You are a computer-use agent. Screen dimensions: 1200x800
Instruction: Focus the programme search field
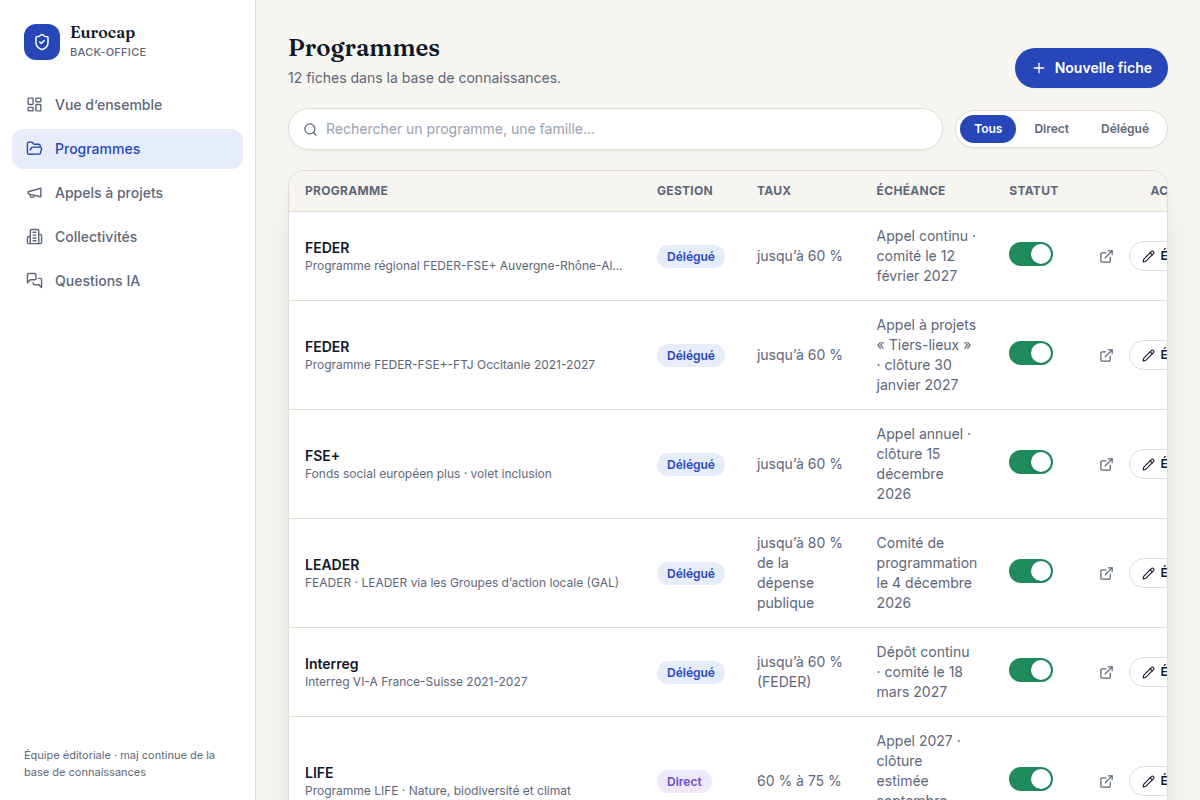(615, 129)
